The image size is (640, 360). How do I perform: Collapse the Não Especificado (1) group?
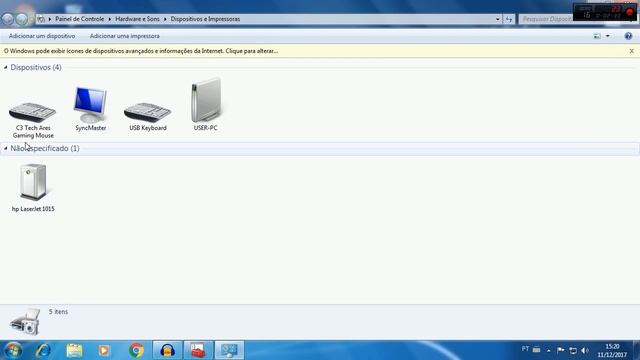[6, 149]
